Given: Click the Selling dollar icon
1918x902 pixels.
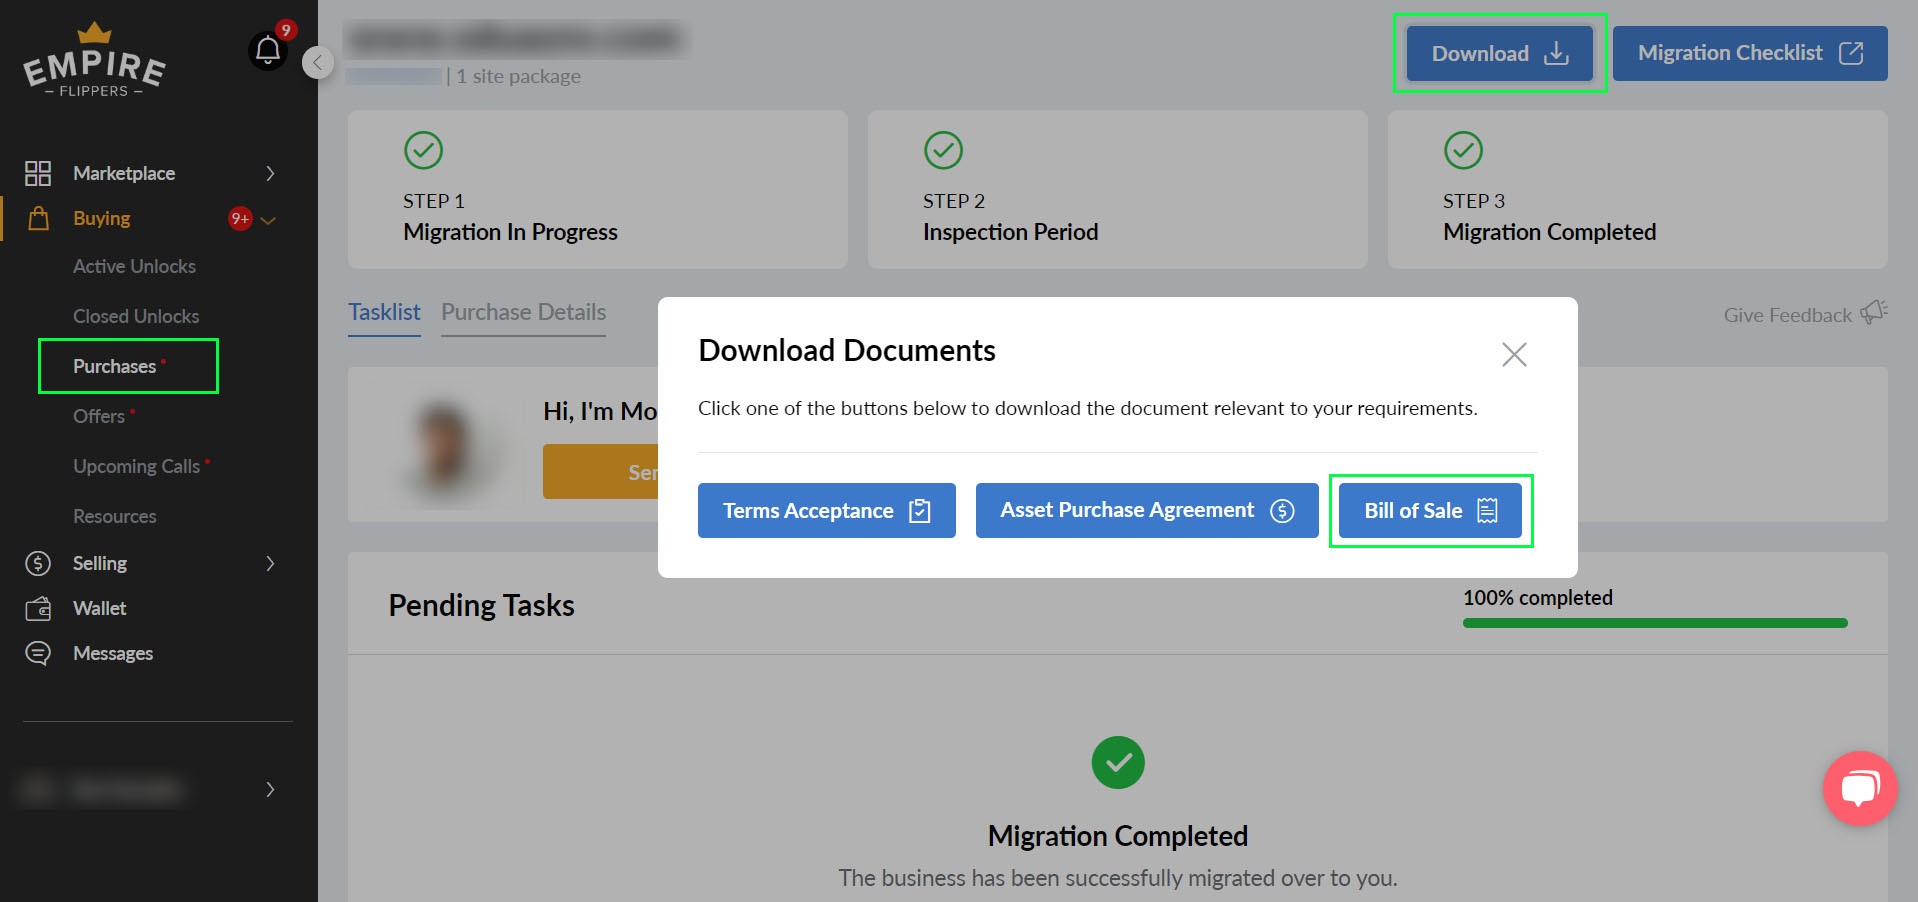Looking at the screenshot, I should click(38, 563).
